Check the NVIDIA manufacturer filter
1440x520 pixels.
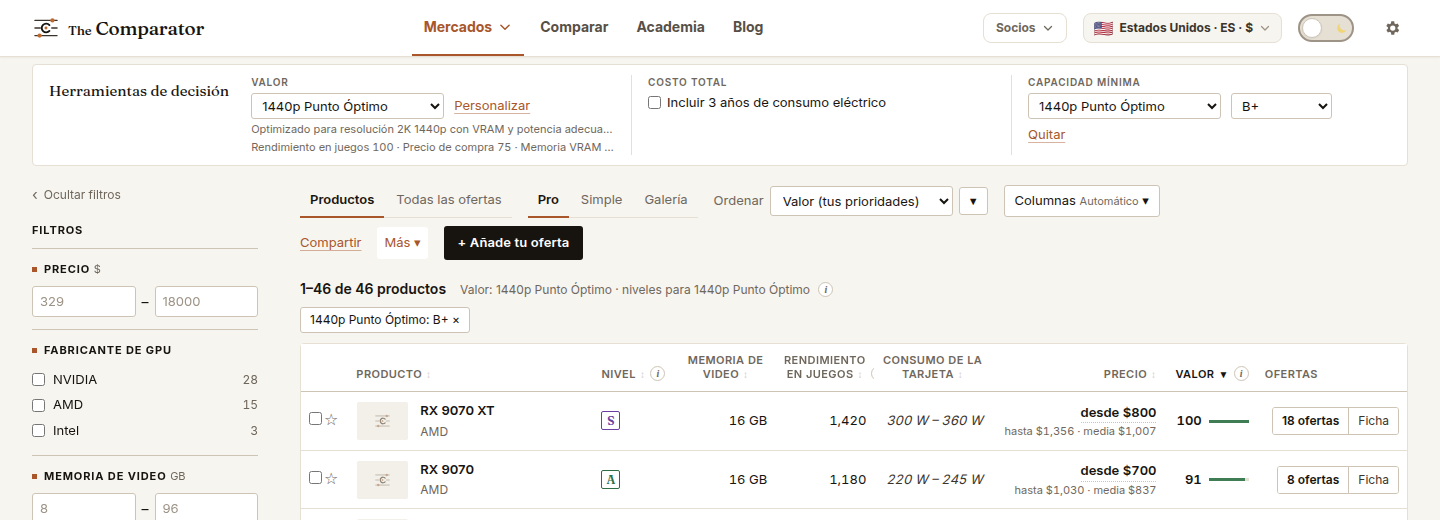tap(39, 380)
